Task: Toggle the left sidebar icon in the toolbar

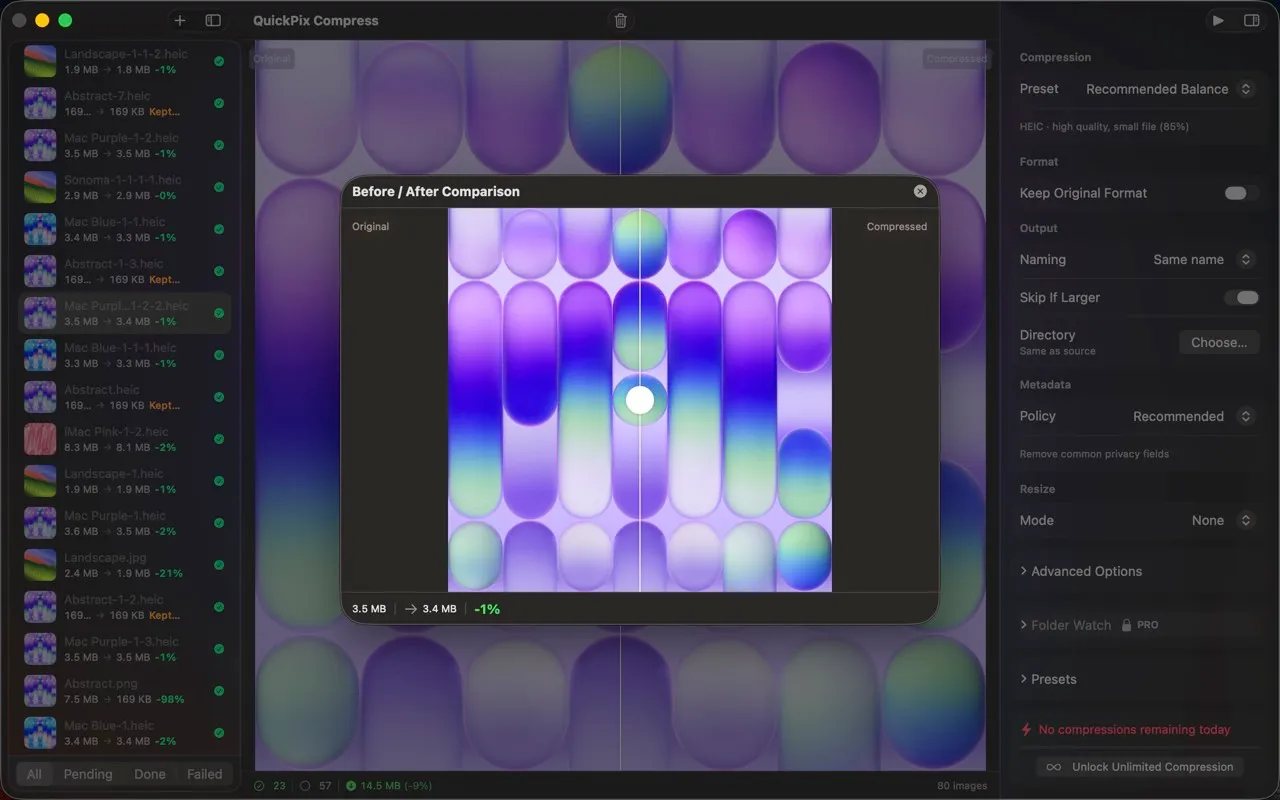Action: tap(213, 20)
